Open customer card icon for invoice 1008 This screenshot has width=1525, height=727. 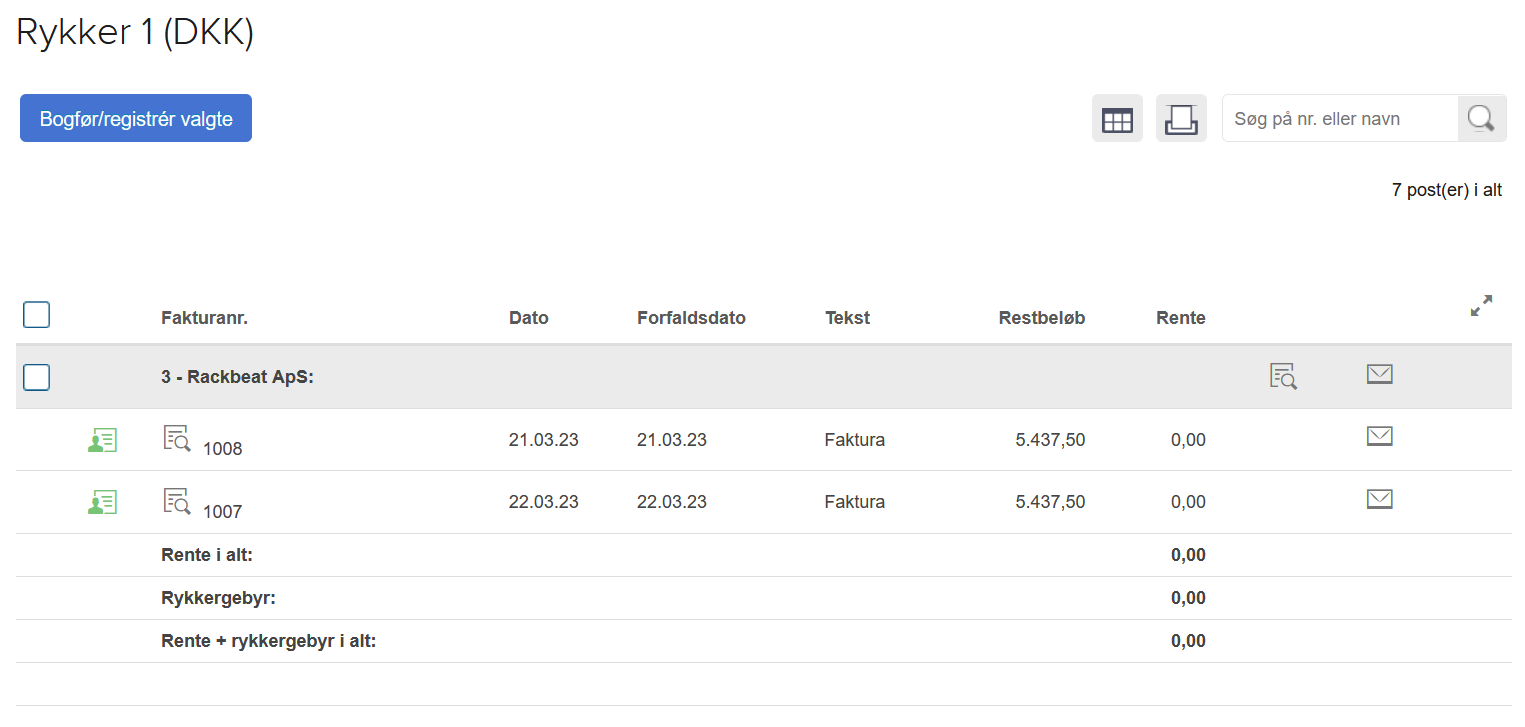point(102,440)
